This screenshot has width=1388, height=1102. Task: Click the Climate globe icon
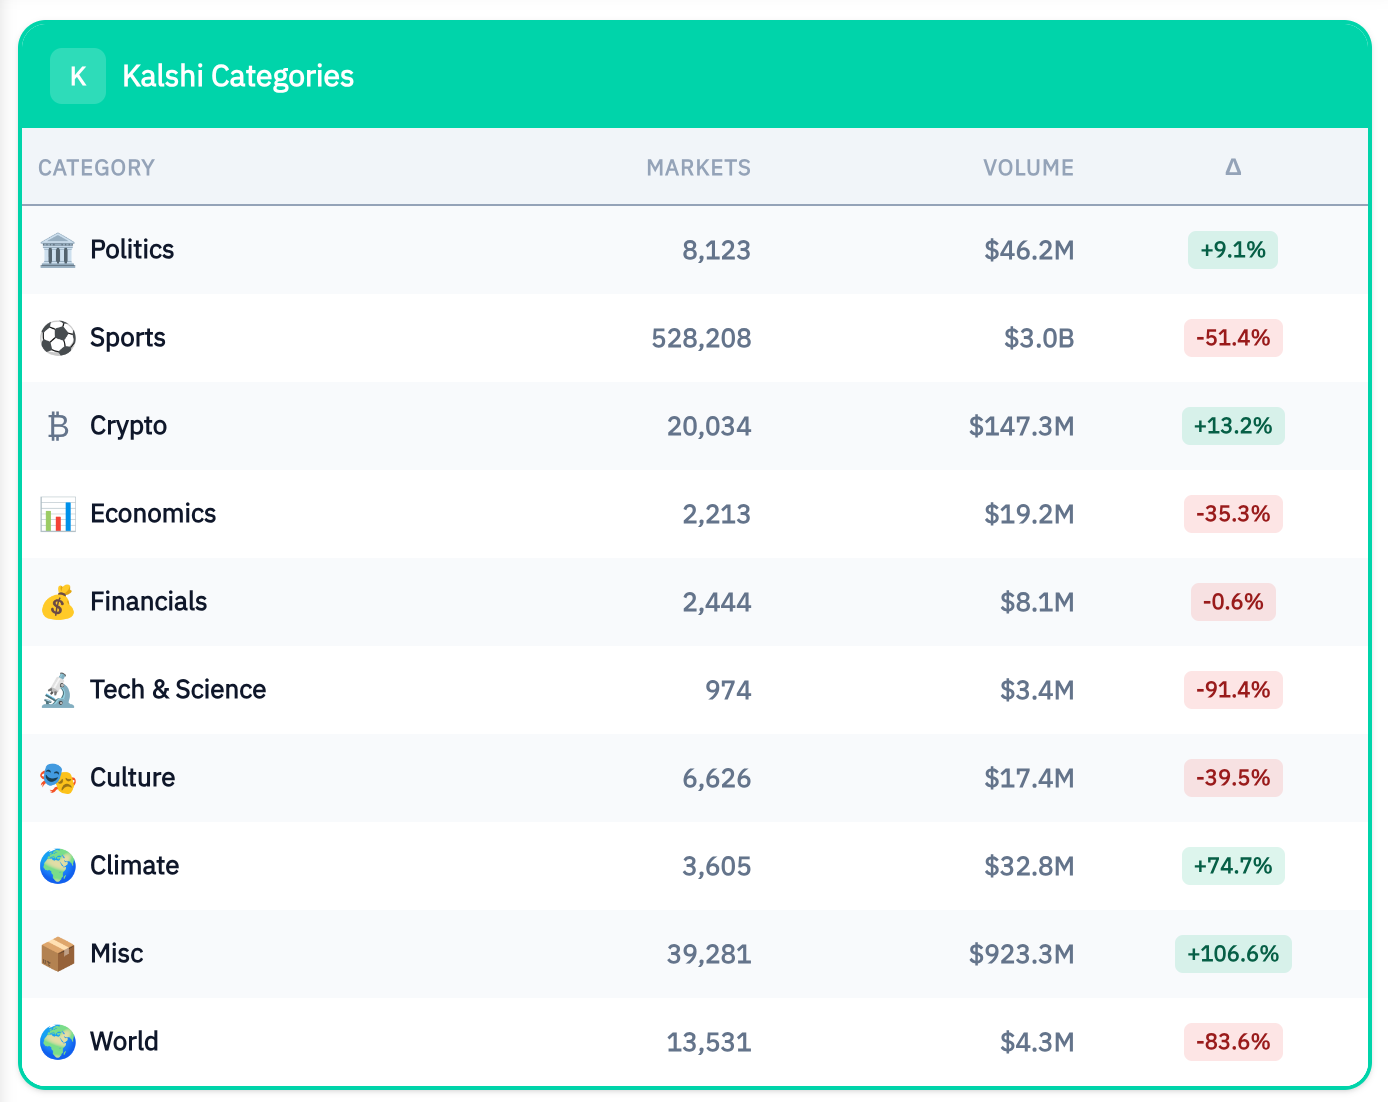point(58,866)
